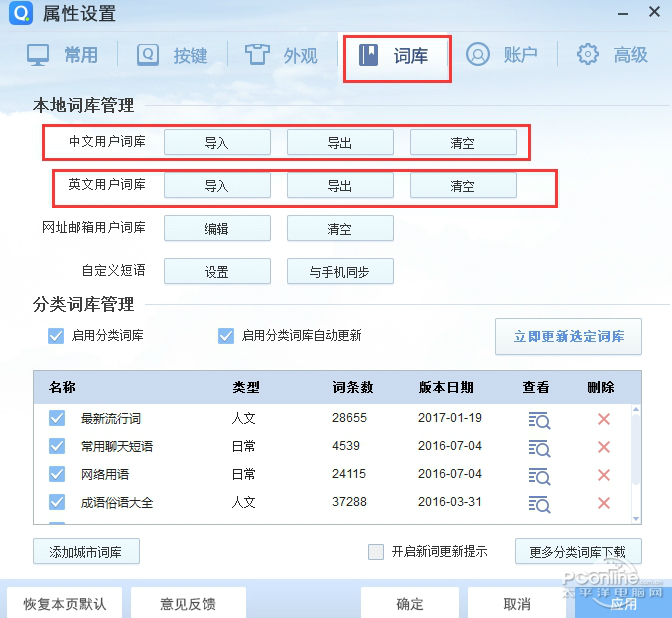Select the 词库 tab
Viewport: 672px width, 618px height.
[x=393, y=56]
